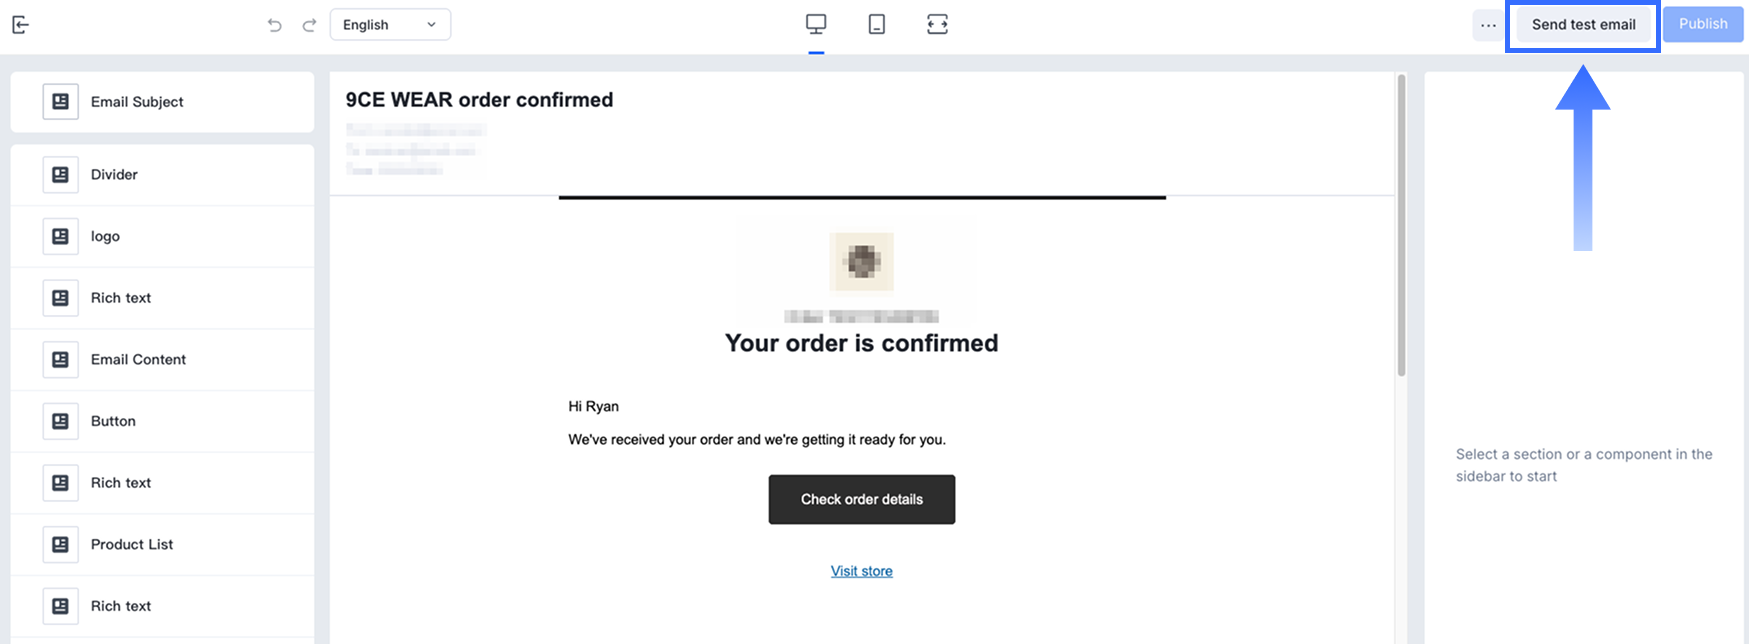1749x644 pixels.
Task: Open the Visit store link
Action: click(x=861, y=571)
